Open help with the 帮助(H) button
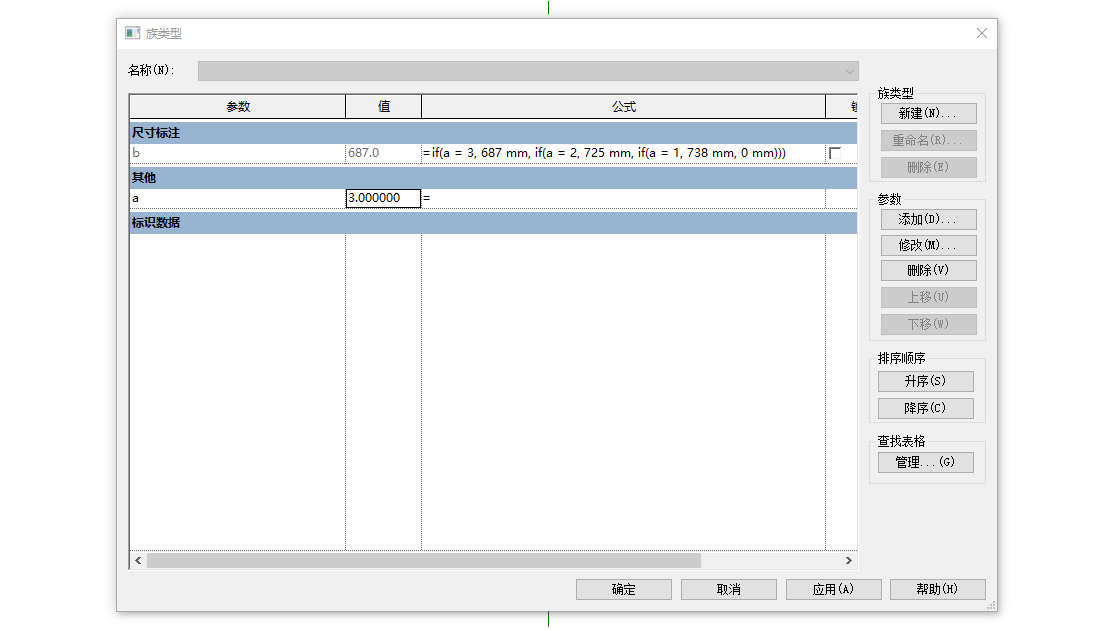Viewport: 1120px width, 630px height. 938,589
